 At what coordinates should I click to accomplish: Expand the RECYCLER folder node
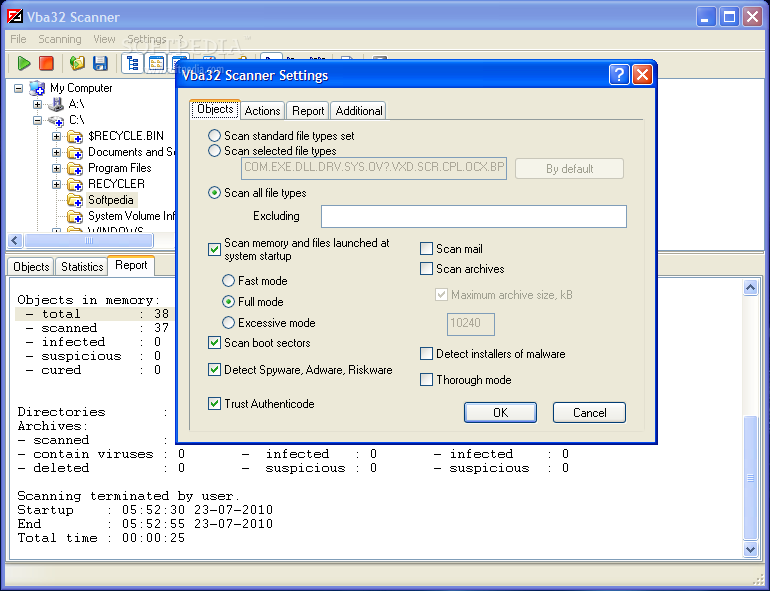point(56,185)
